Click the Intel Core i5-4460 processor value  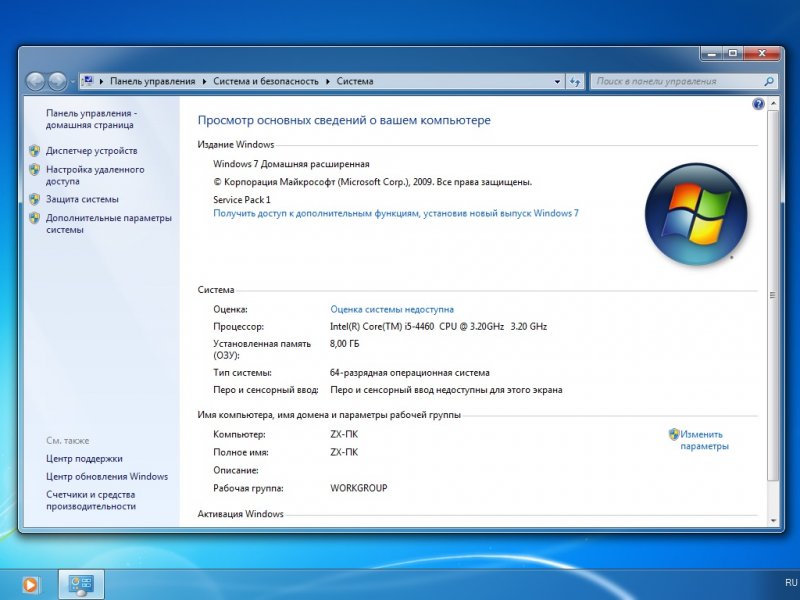coord(438,327)
